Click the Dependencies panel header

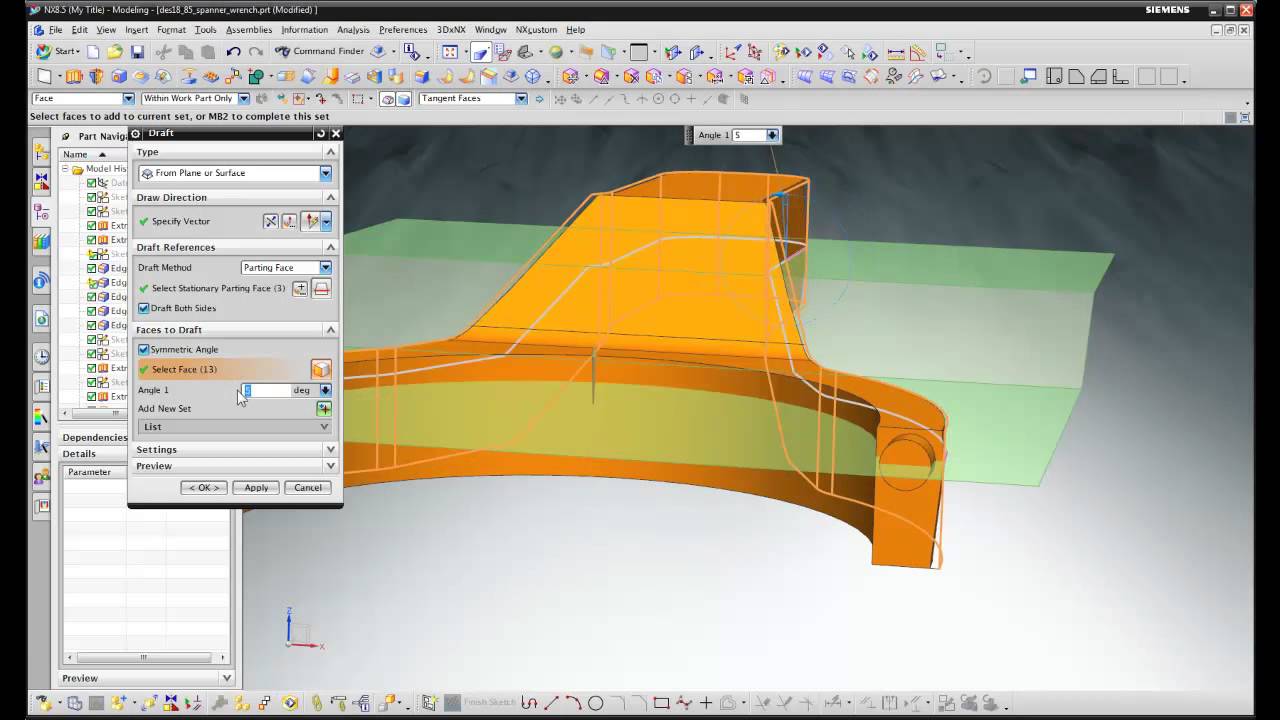tap(94, 437)
